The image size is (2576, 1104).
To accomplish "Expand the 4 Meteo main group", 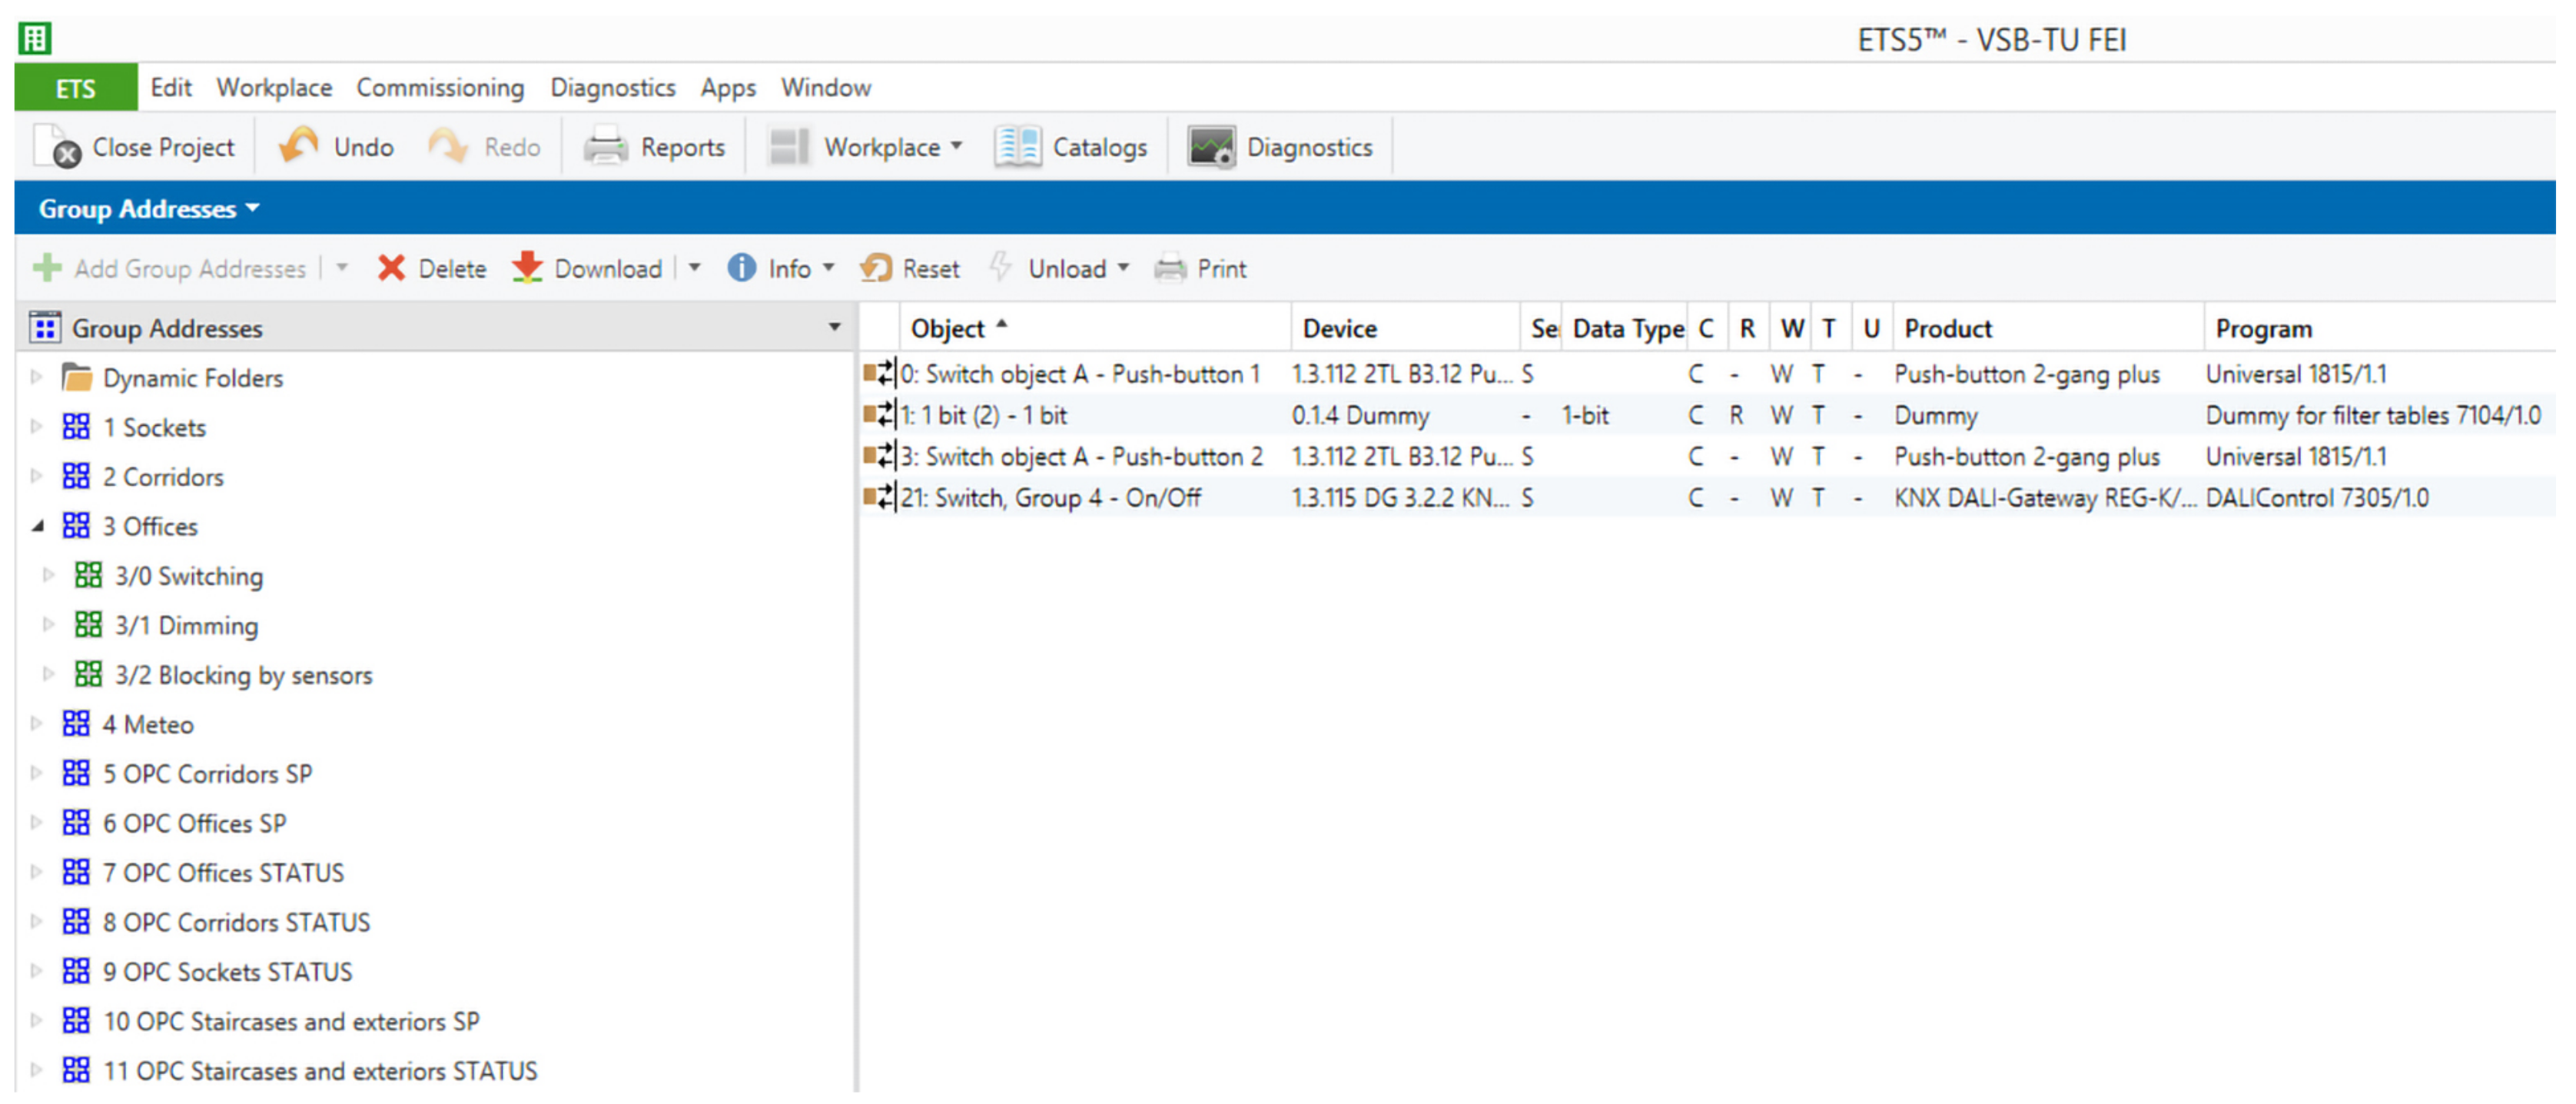I will coord(37,723).
